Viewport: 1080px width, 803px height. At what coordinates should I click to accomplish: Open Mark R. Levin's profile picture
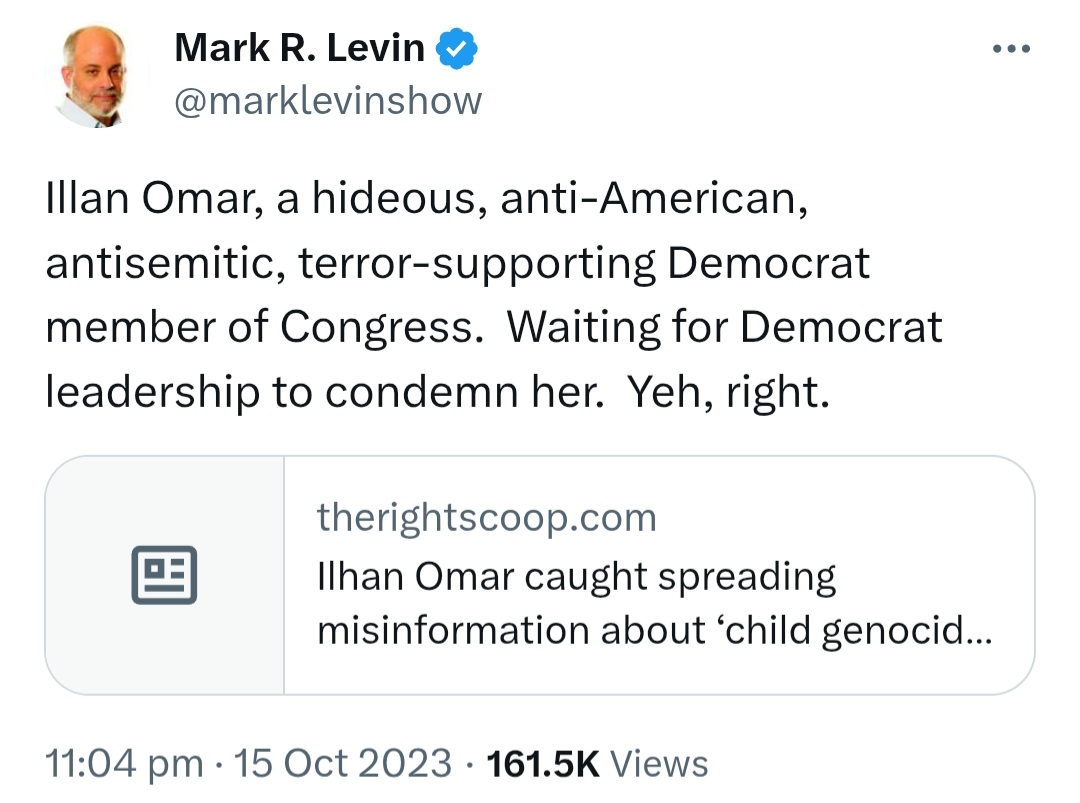coord(96,76)
